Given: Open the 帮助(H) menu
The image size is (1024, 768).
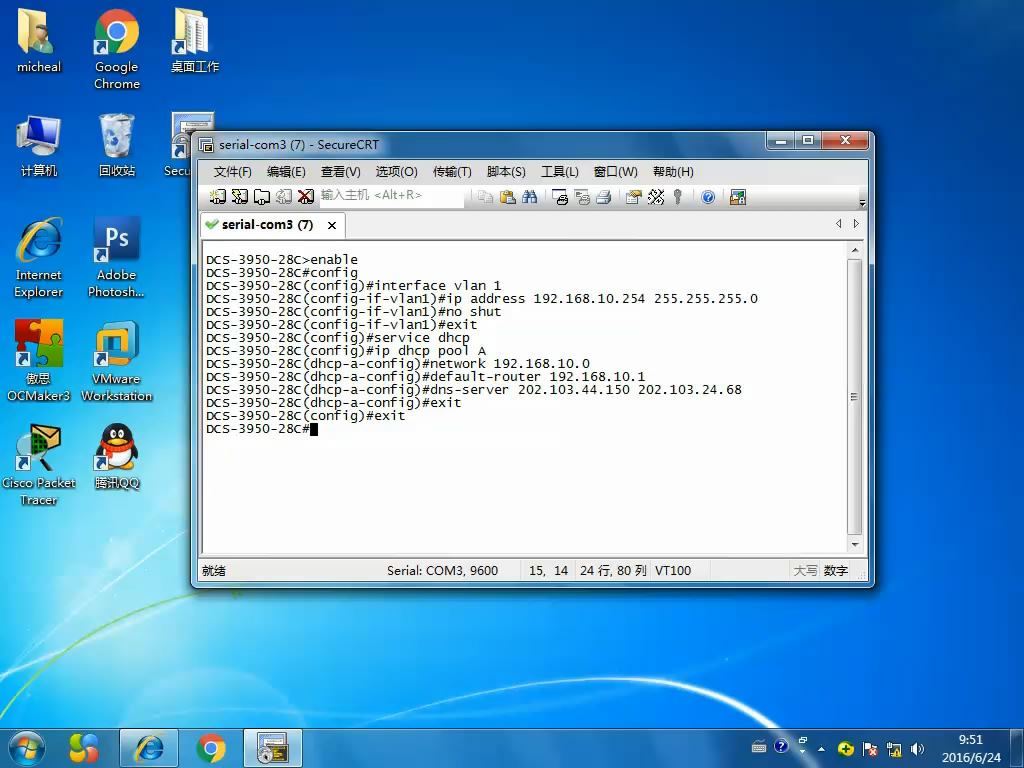Looking at the screenshot, I should [x=673, y=172].
